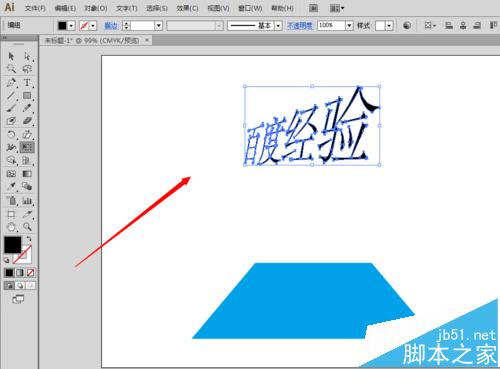Screen dimensions: 500x369
Task: Select the Type (T) tool
Action: point(27,82)
